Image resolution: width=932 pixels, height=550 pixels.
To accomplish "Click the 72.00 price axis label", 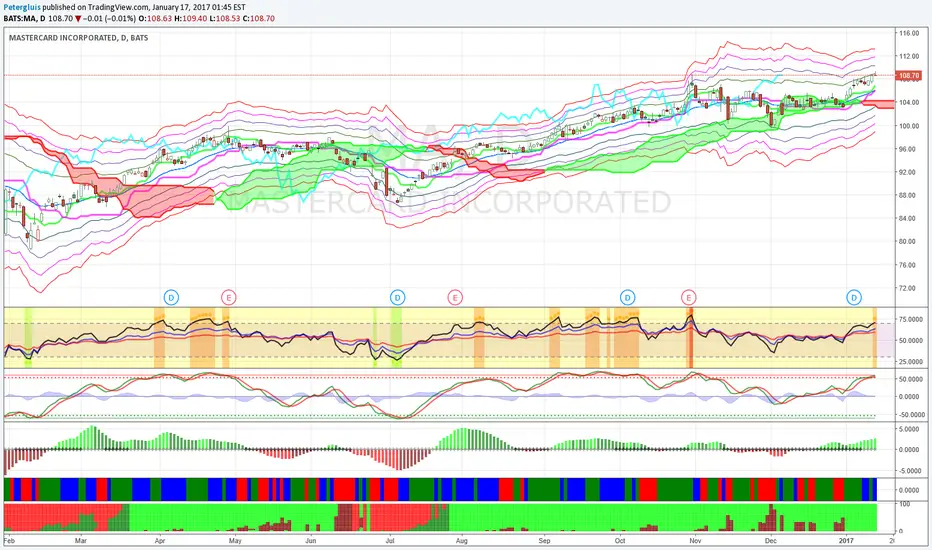I will tap(909, 288).
